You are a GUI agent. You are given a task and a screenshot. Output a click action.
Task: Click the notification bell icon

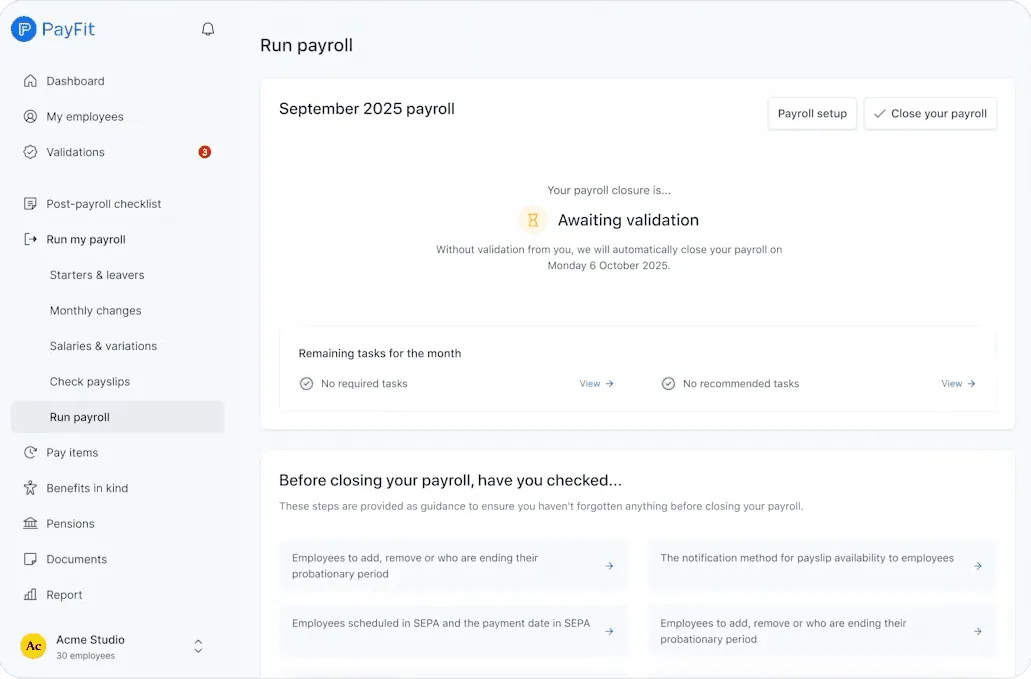pyautogui.click(x=207, y=29)
